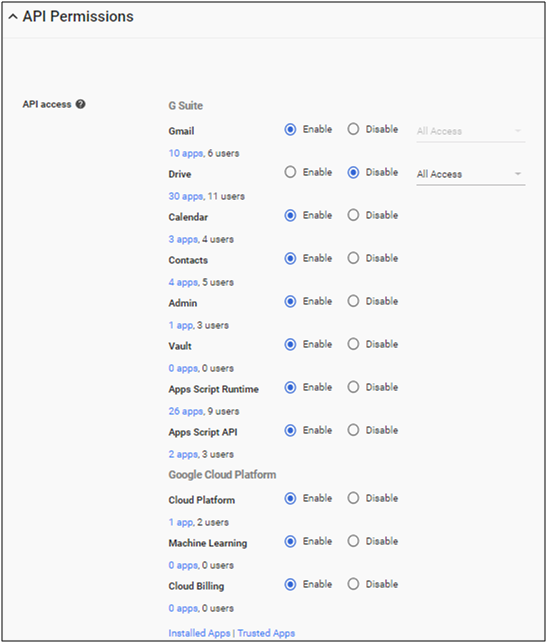The height and width of the screenshot is (643, 548).
Task: Open the 30 apps link under Drive
Action: [x=186, y=196]
